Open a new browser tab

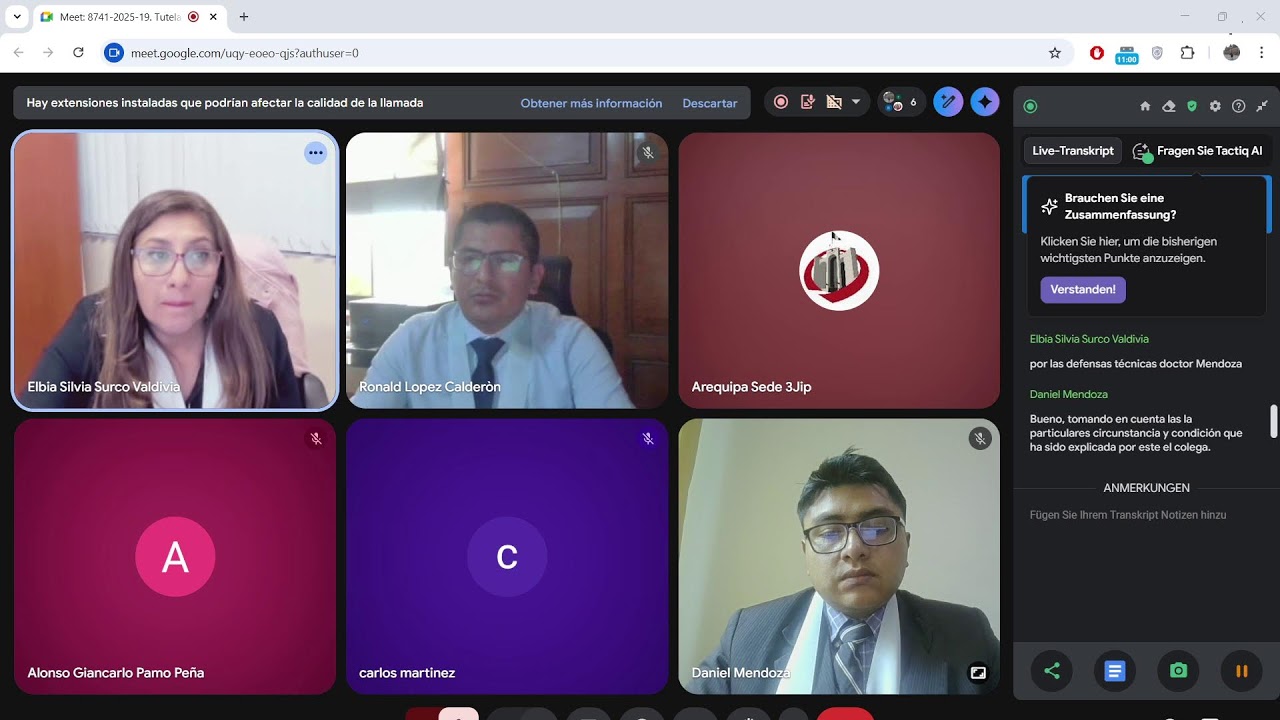coord(244,17)
